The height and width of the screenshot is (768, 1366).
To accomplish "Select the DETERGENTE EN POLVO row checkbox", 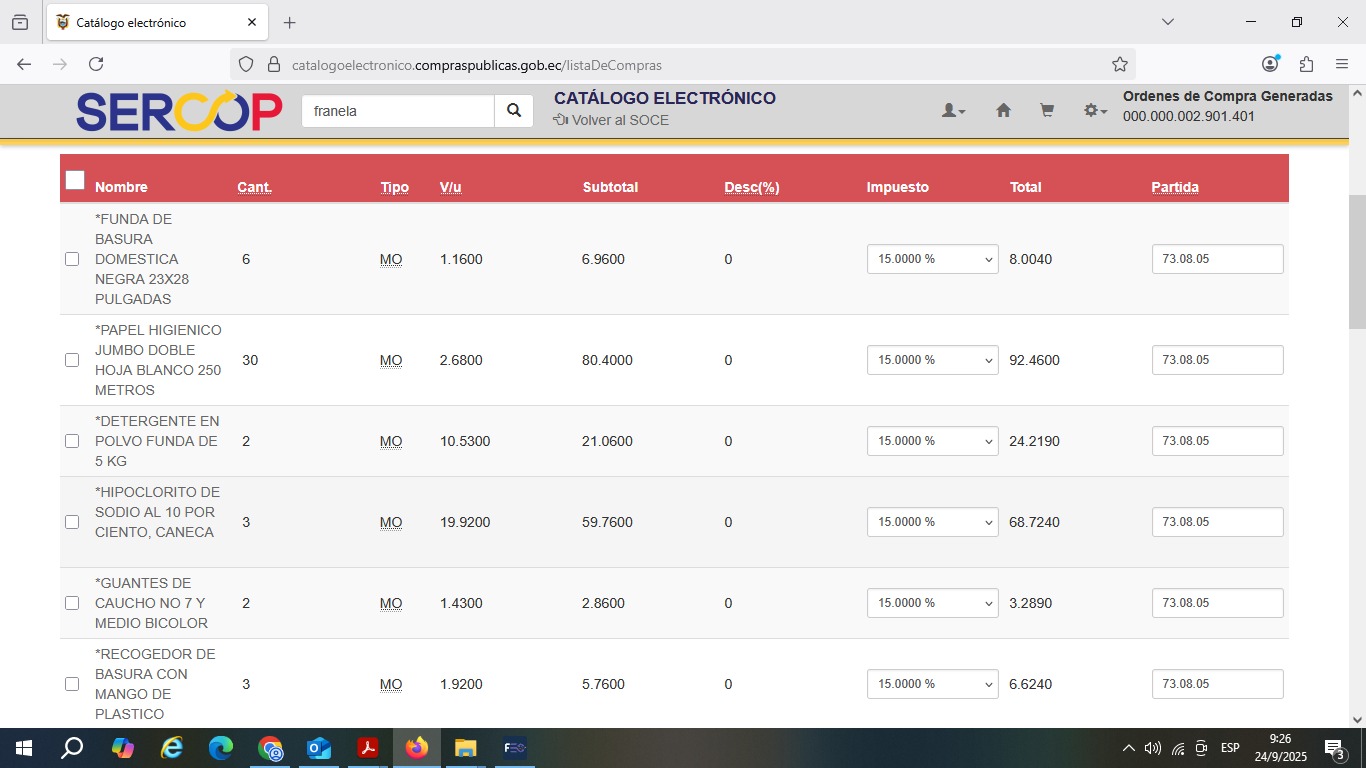I will (x=72, y=441).
